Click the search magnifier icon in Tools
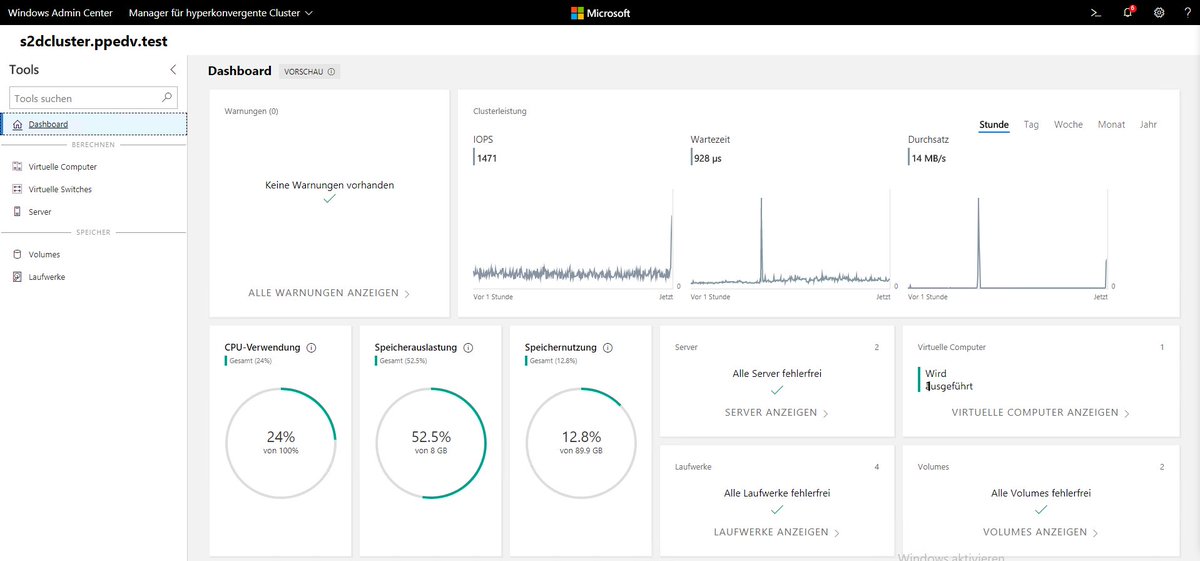 point(167,98)
